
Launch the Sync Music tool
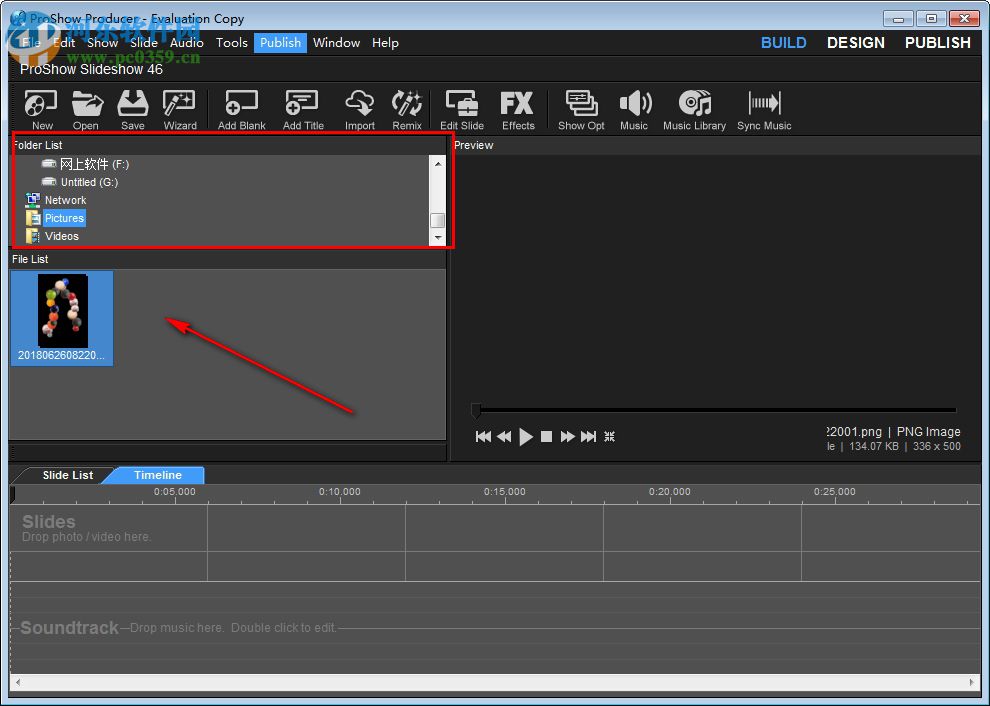click(763, 108)
